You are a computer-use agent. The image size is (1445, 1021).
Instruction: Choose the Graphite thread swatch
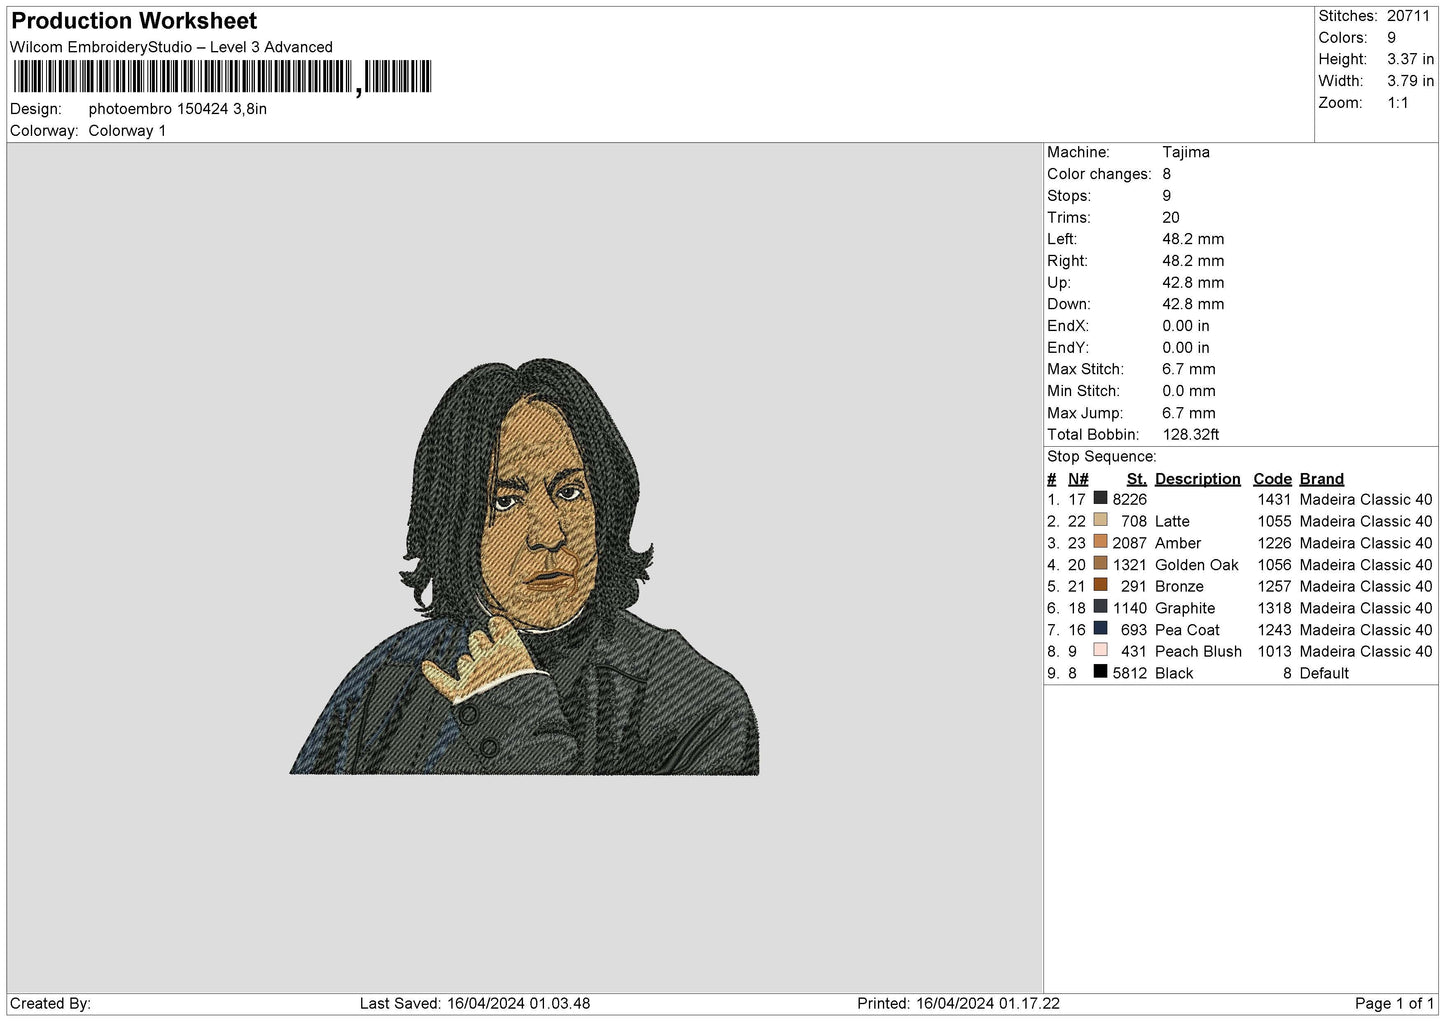[x=1101, y=607]
